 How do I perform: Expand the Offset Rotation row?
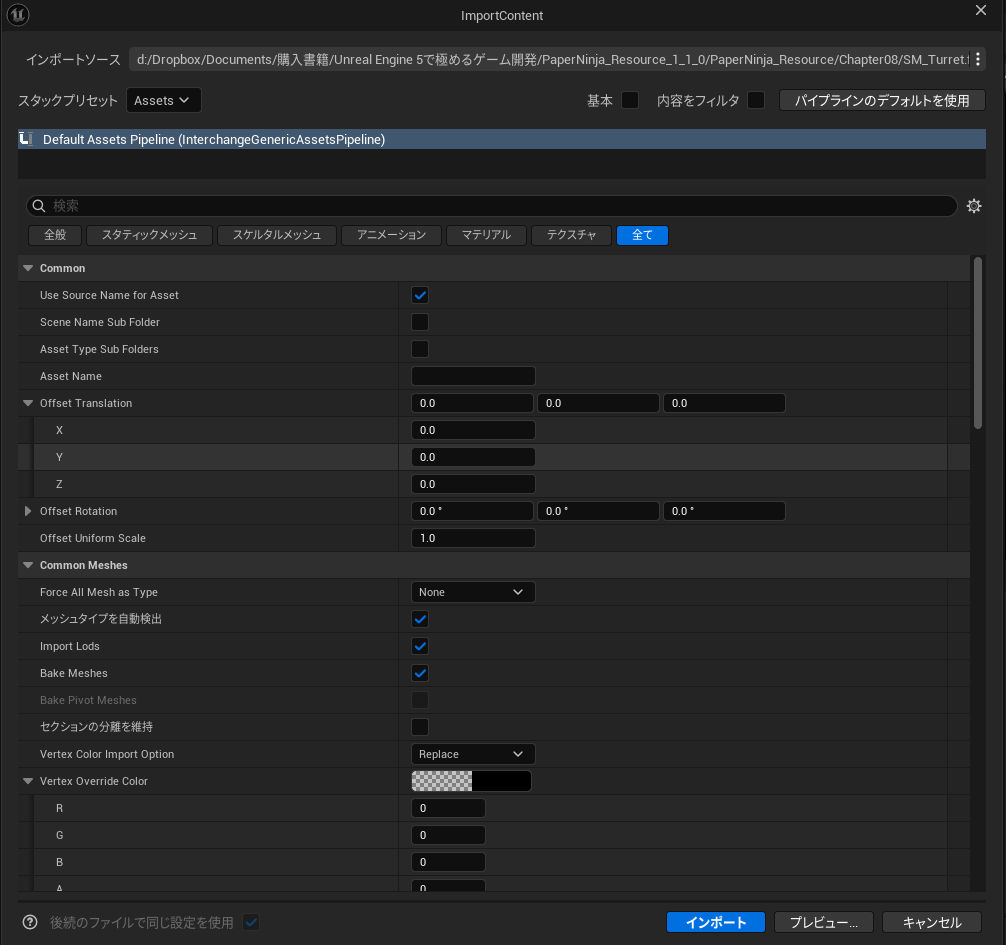(x=28, y=511)
